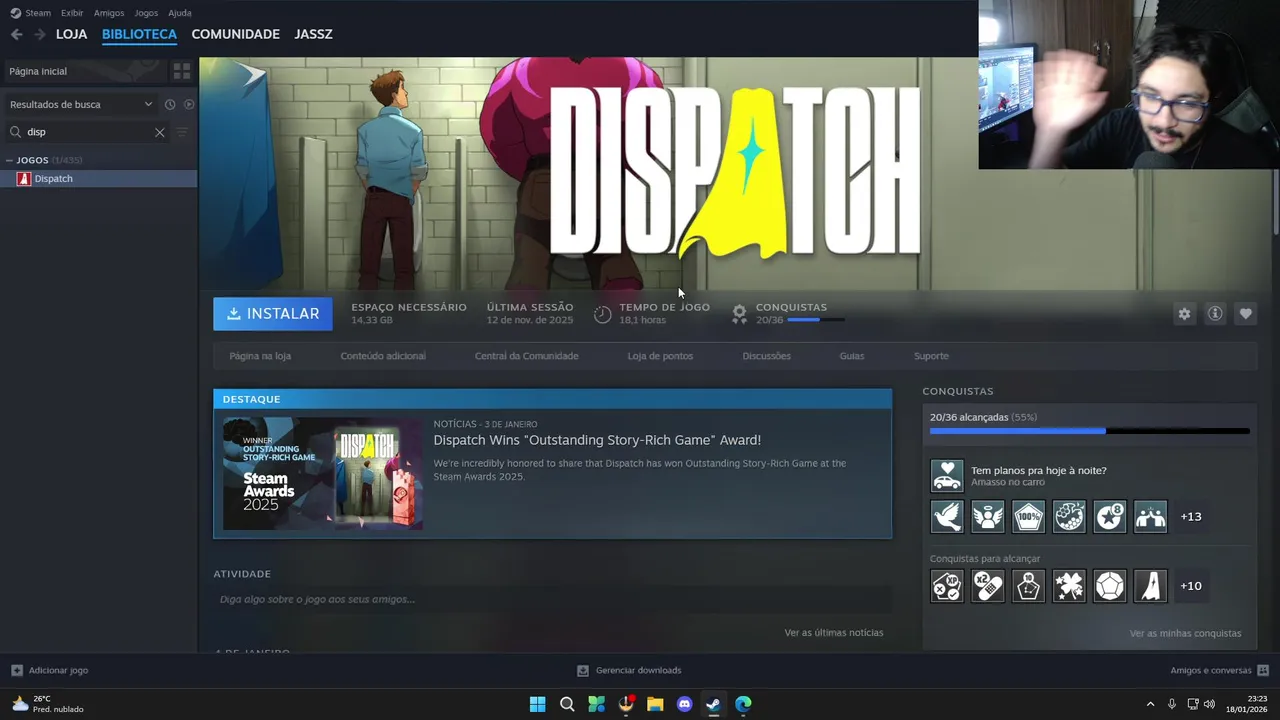Image resolution: width=1280 pixels, height=720 pixels.
Task: Show +10 more locked achievements
Action: pyautogui.click(x=1191, y=586)
